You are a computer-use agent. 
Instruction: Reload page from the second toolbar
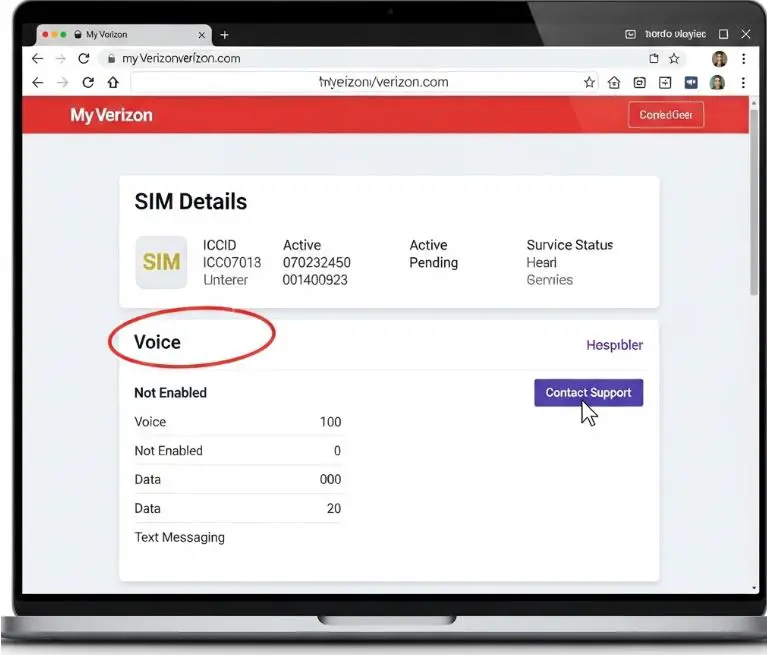88,82
